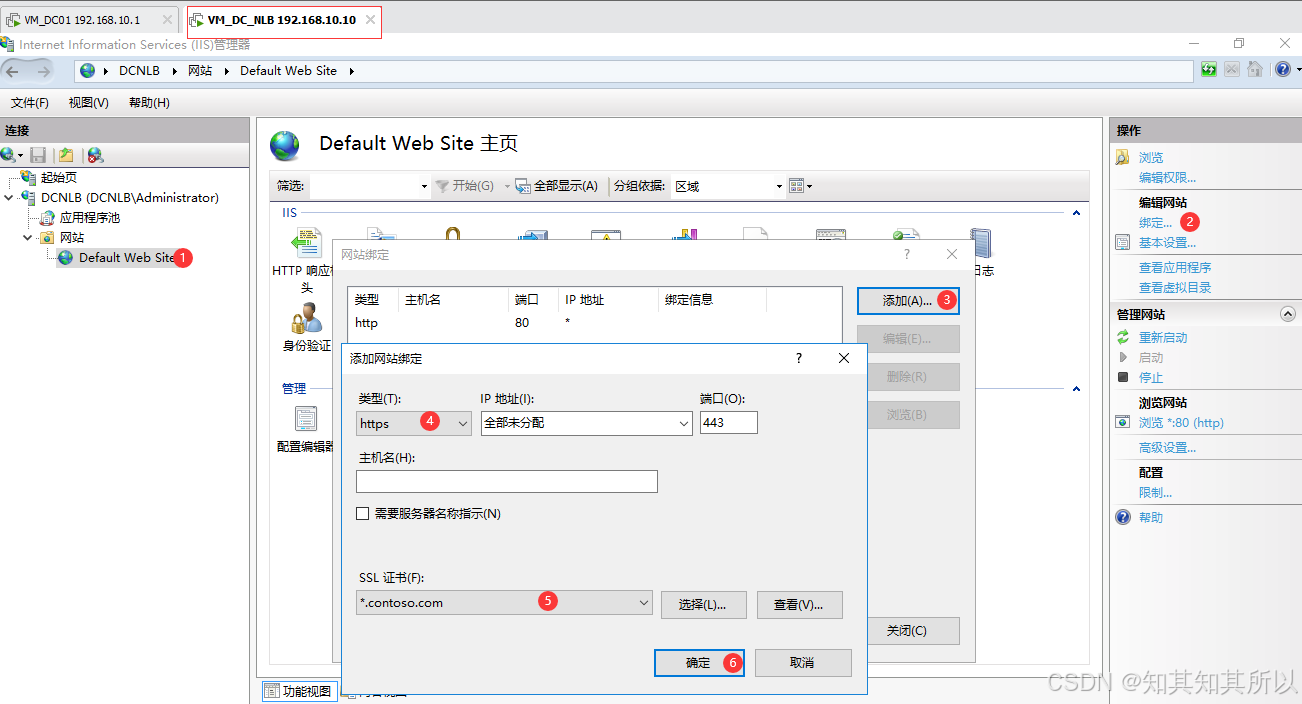Click the 查看(V)... certificate button
The image size is (1302, 704).
pos(798,605)
